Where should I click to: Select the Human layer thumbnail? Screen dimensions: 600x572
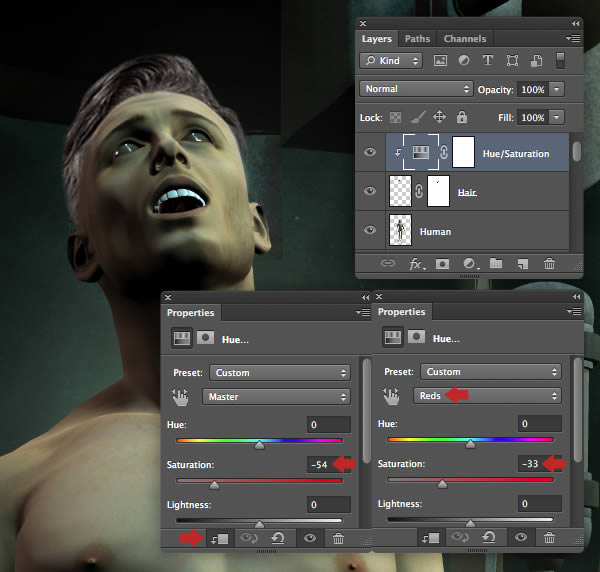[400, 230]
